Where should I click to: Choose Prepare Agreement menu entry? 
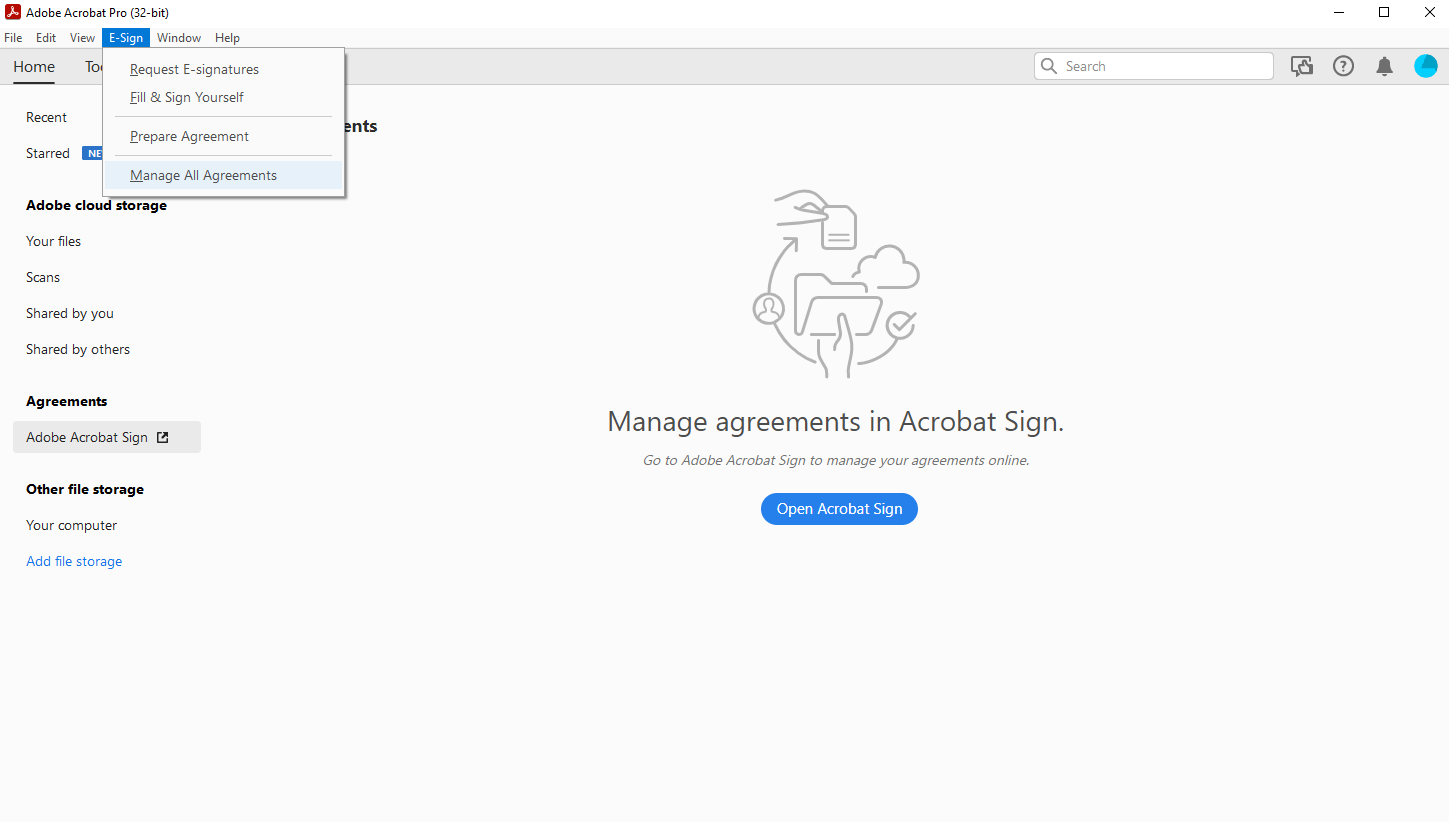point(224,136)
